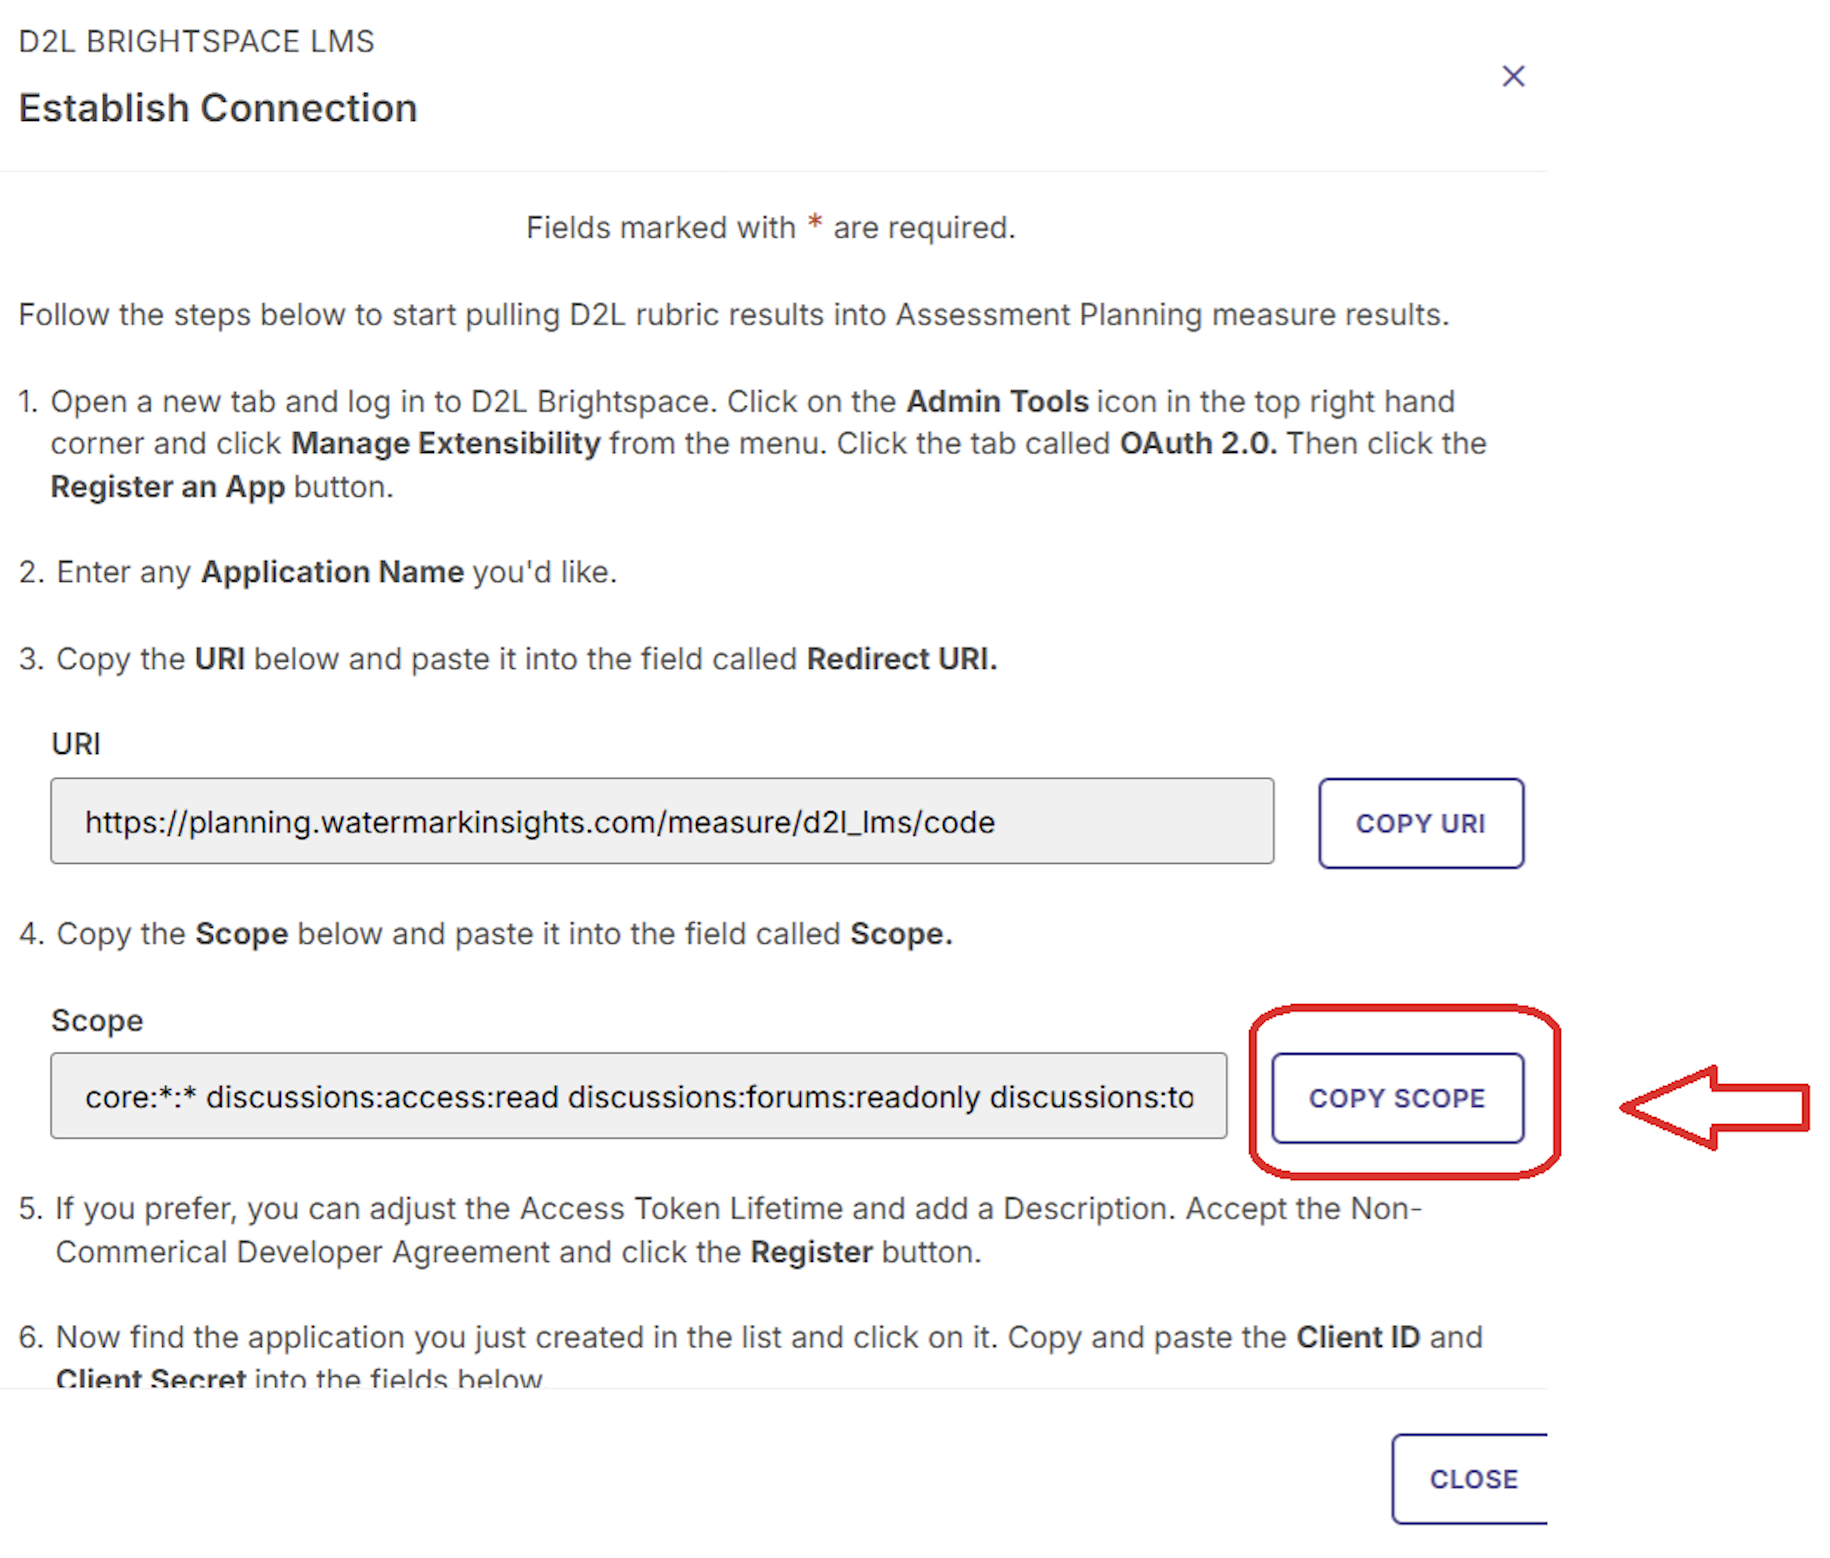Click the bold 'Client ID' text
Image resolution: width=1830 pixels, height=1558 pixels.
click(x=1358, y=1337)
